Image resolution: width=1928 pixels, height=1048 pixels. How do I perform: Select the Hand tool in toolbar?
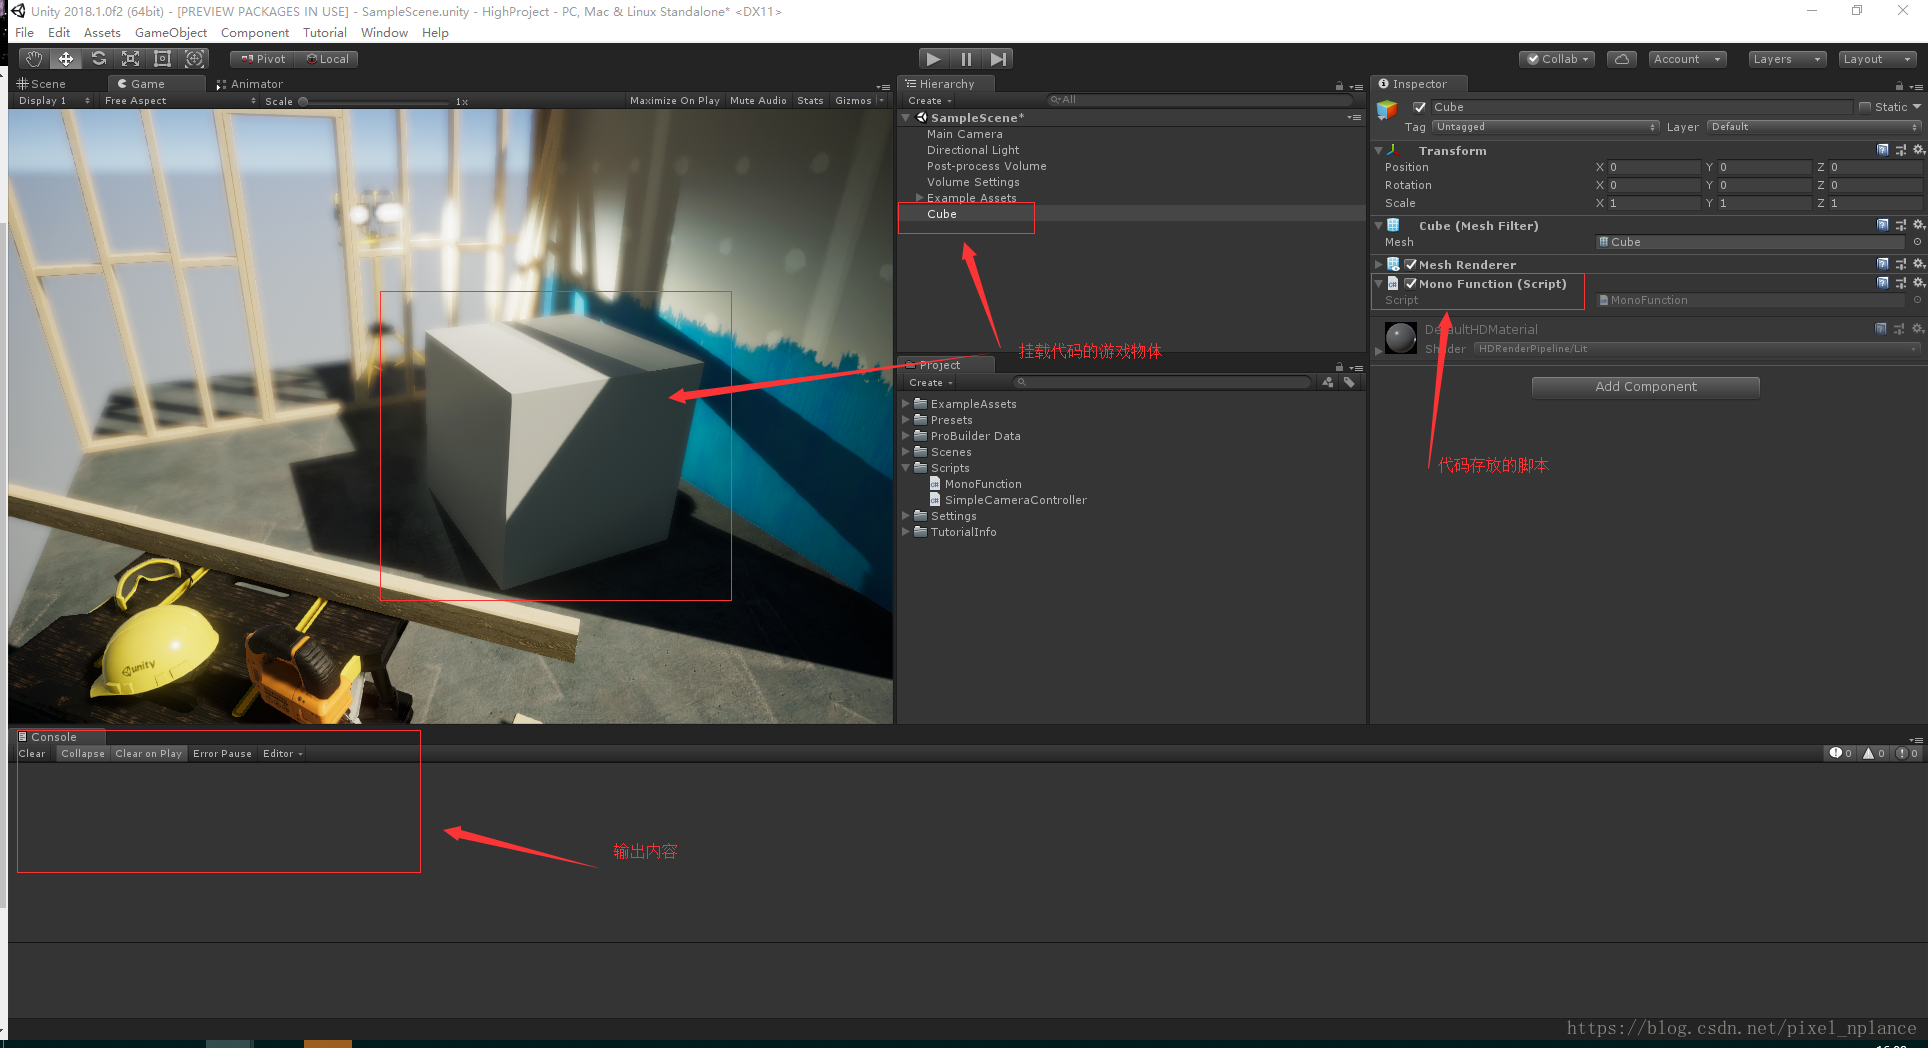(x=34, y=59)
